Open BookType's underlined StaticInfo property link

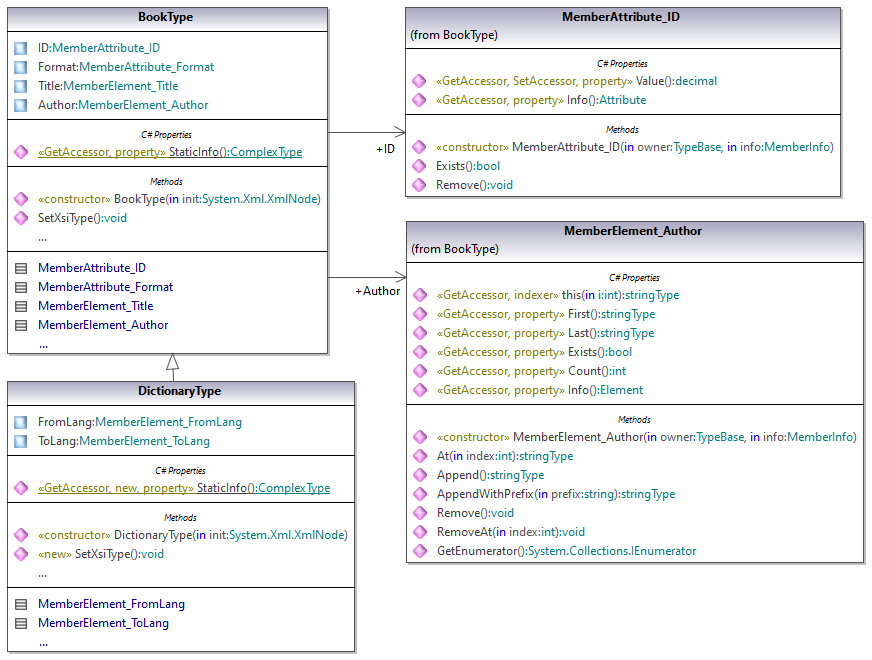coord(169,153)
